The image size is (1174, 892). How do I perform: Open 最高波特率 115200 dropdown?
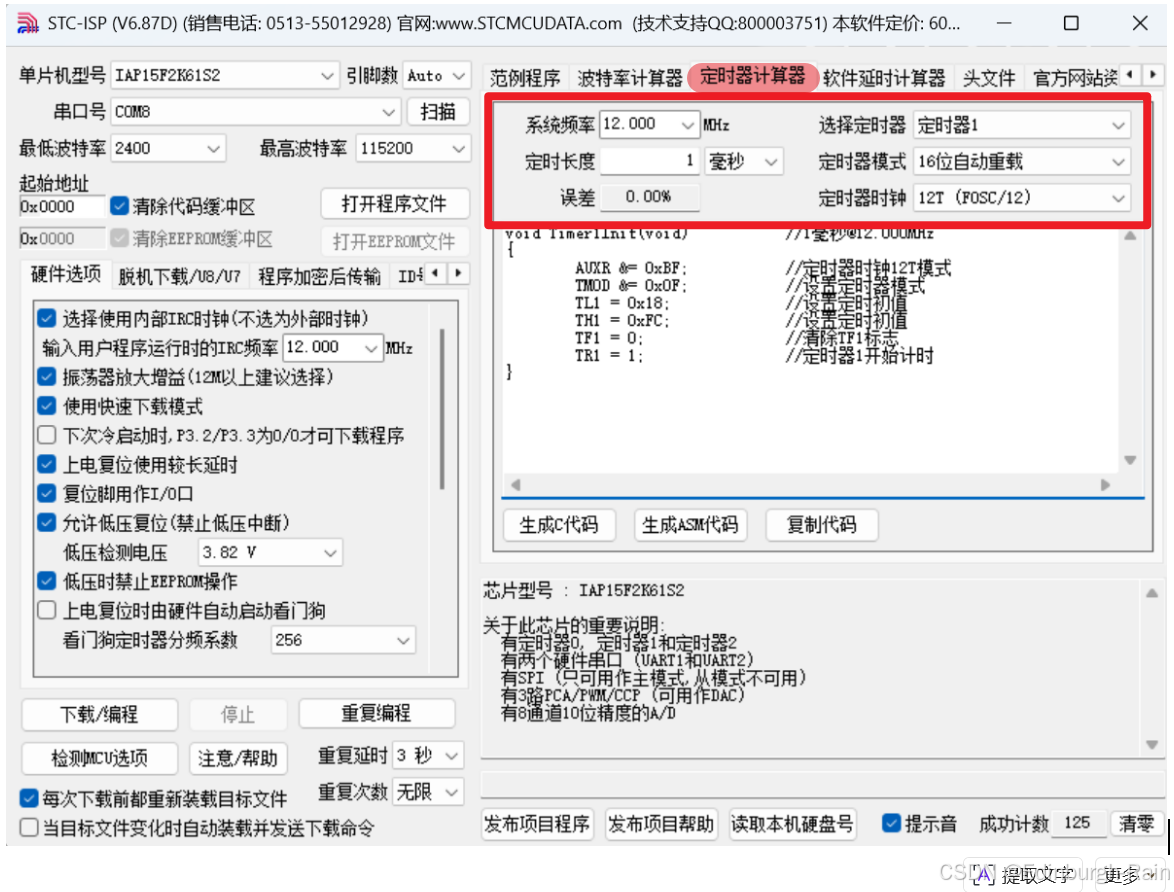click(413, 148)
